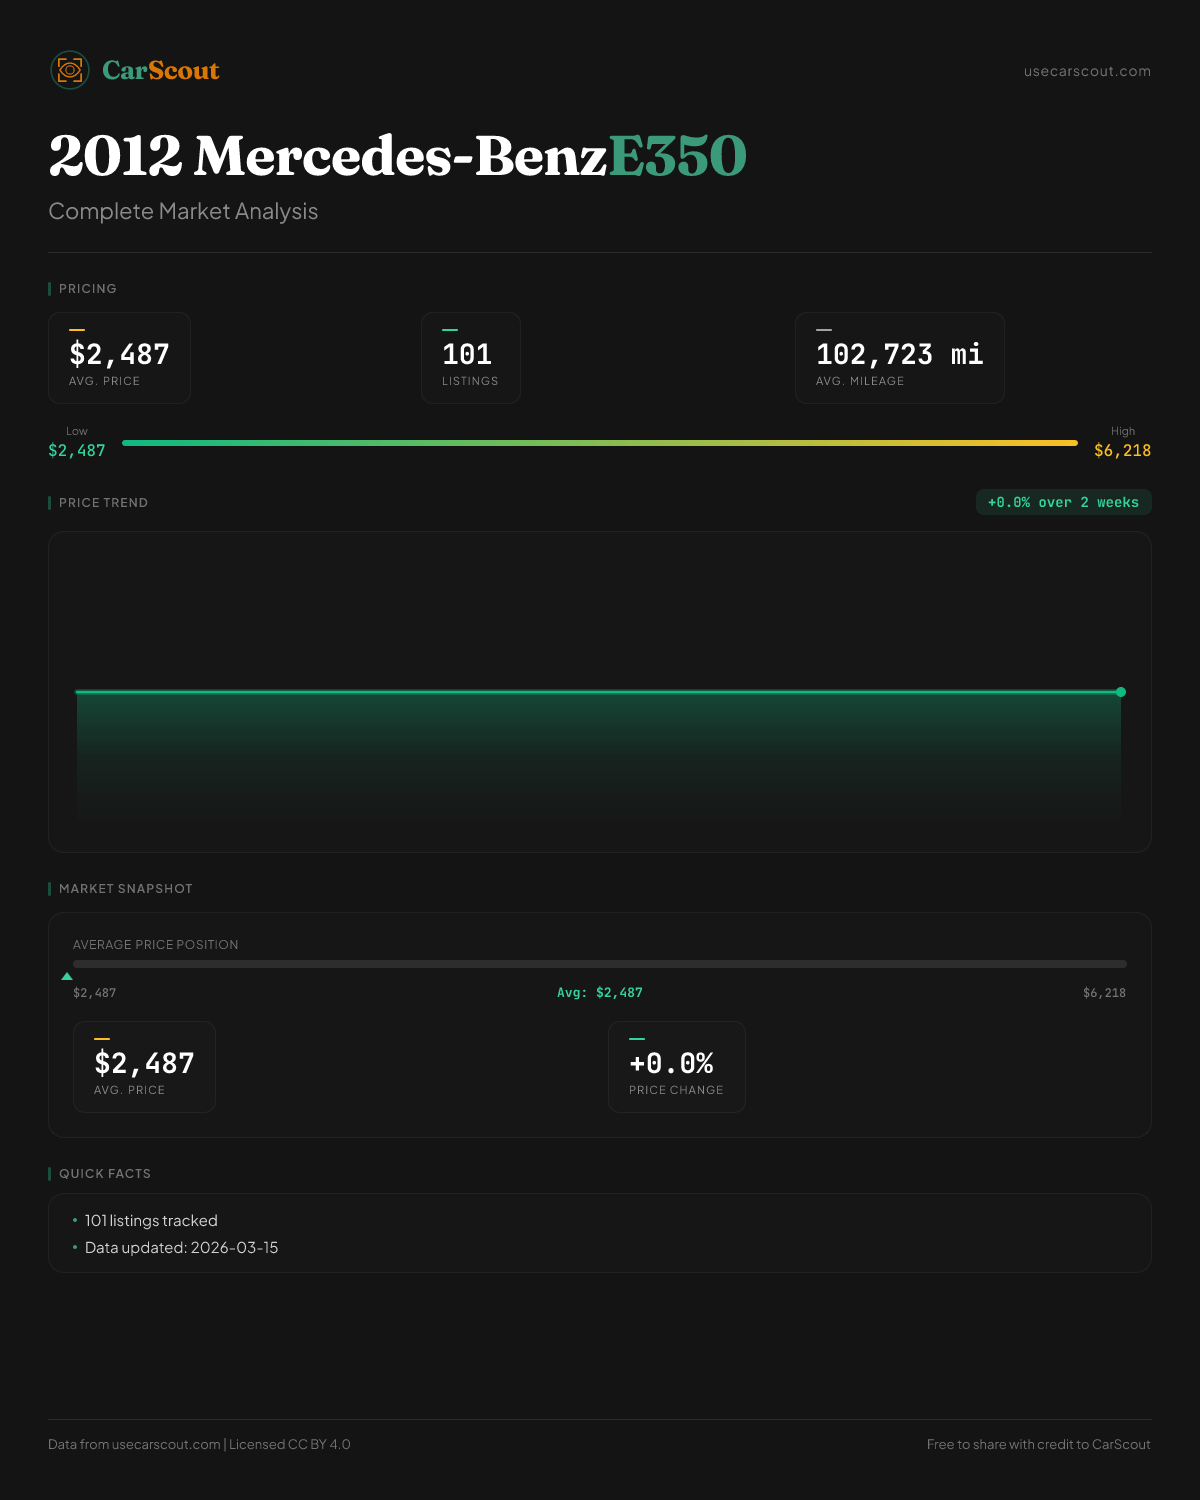Click the CarScout brand name
Image resolution: width=1200 pixels, height=1500 pixels.
click(x=161, y=70)
